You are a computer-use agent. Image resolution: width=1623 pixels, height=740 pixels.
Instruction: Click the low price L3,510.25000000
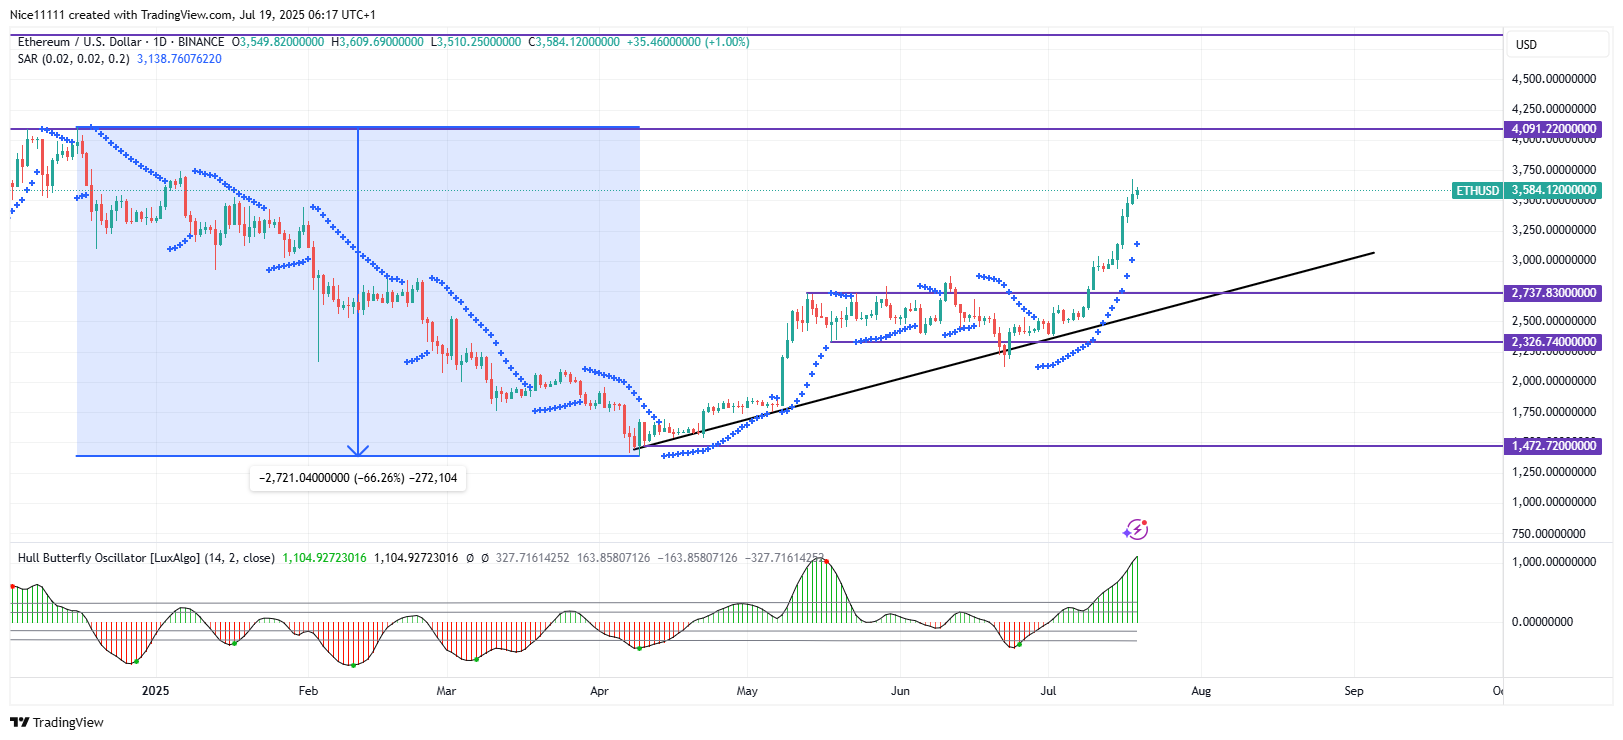pos(476,42)
